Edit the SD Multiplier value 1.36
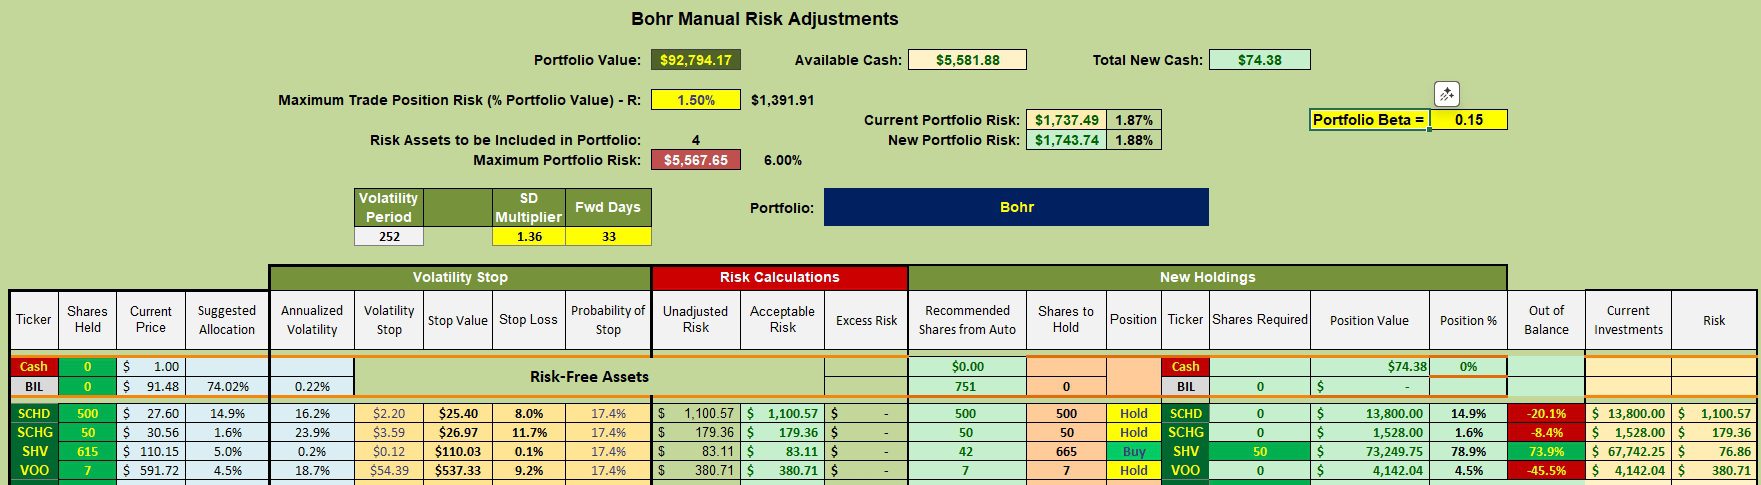Screen dimensions: 1761x485 529,237
